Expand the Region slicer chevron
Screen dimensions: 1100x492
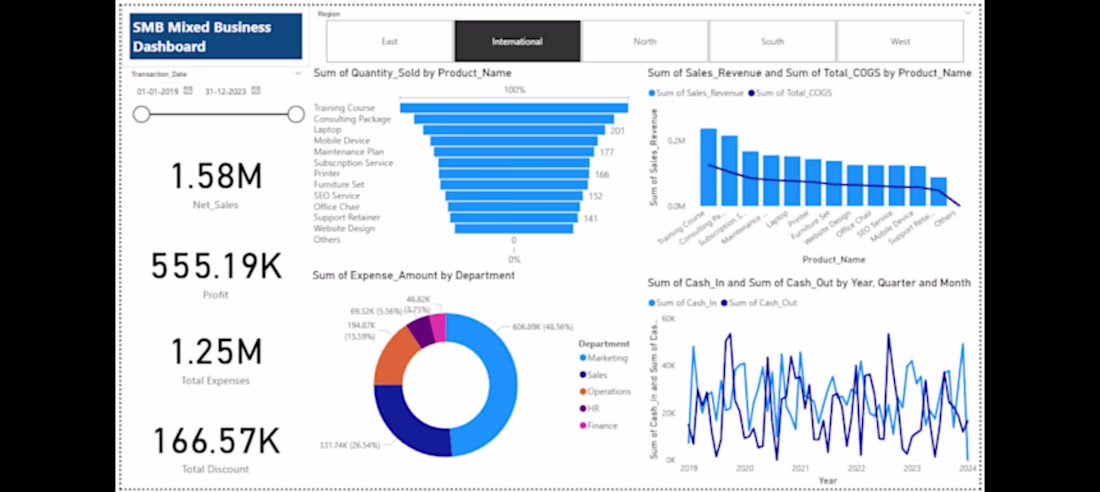pyautogui.click(x=968, y=13)
